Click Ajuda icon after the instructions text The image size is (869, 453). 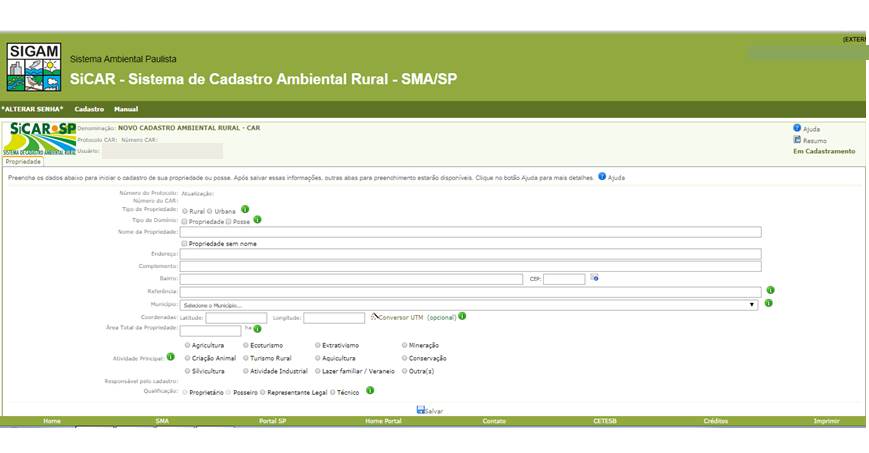pyautogui.click(x=602, y=177)
